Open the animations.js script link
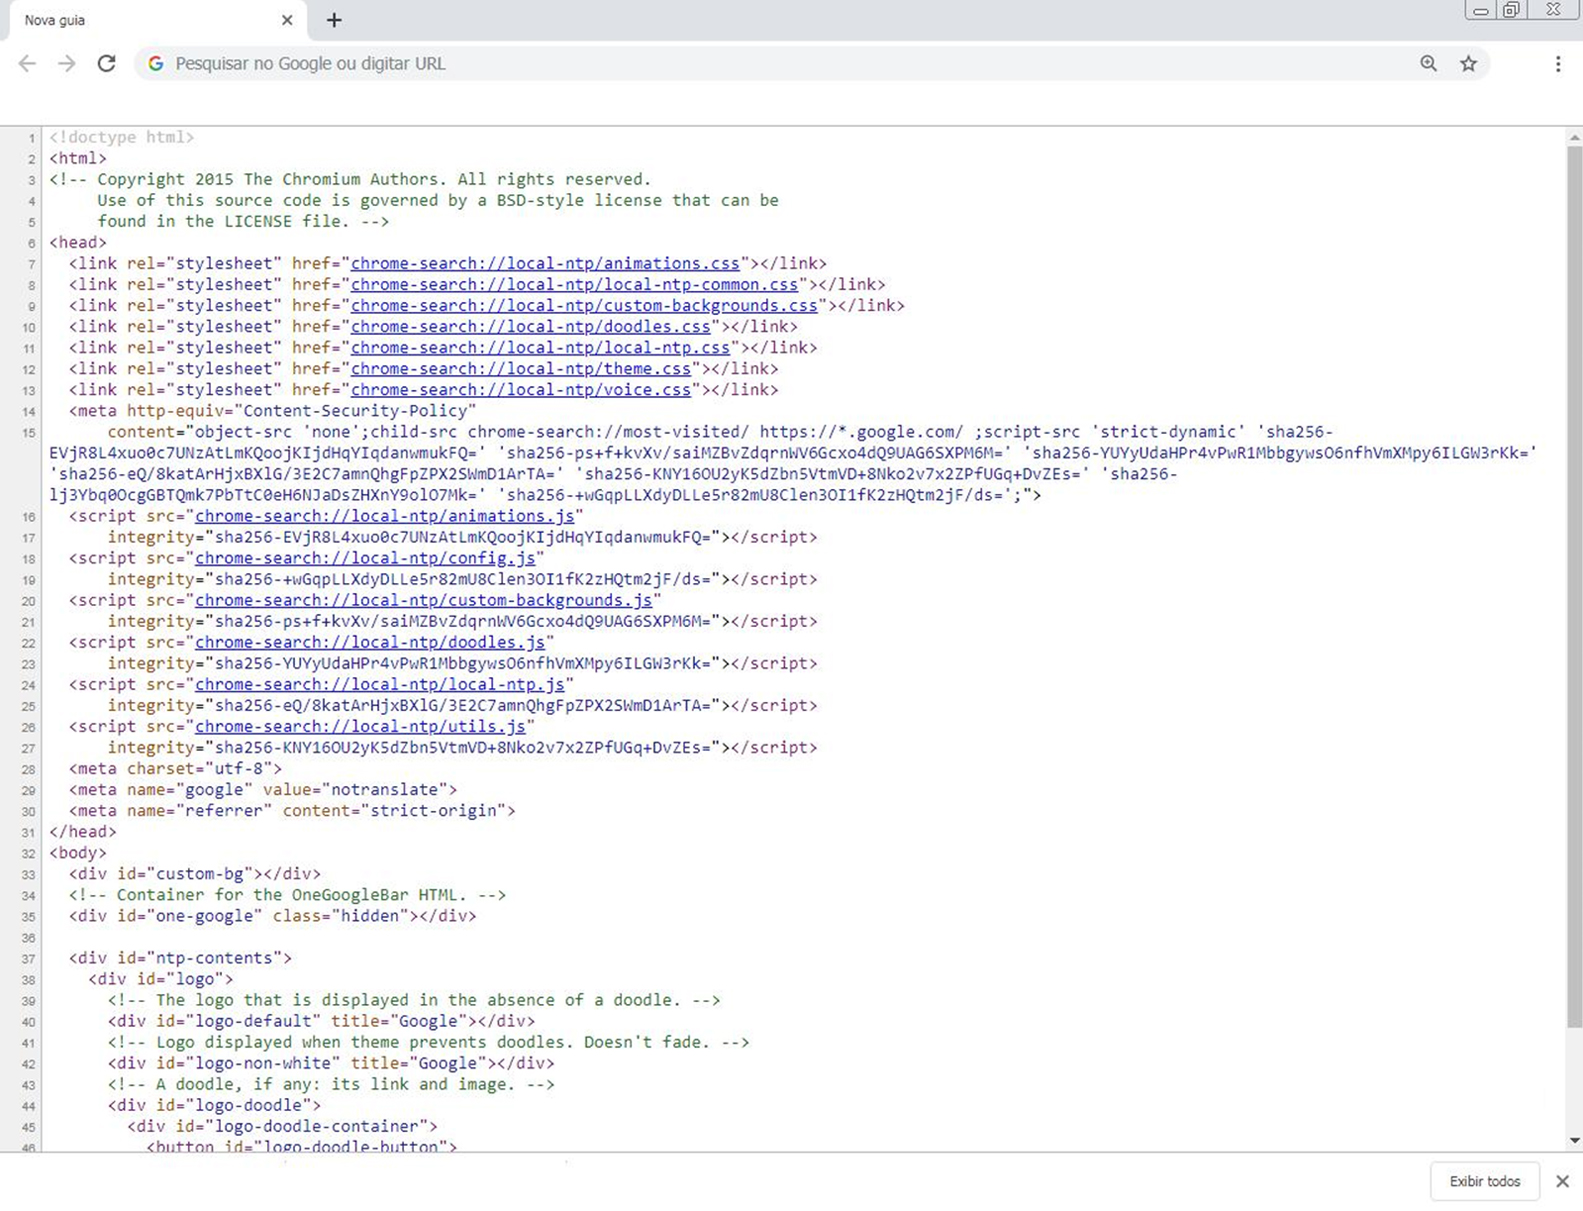1583x1211 pixels. pos(384,516)
